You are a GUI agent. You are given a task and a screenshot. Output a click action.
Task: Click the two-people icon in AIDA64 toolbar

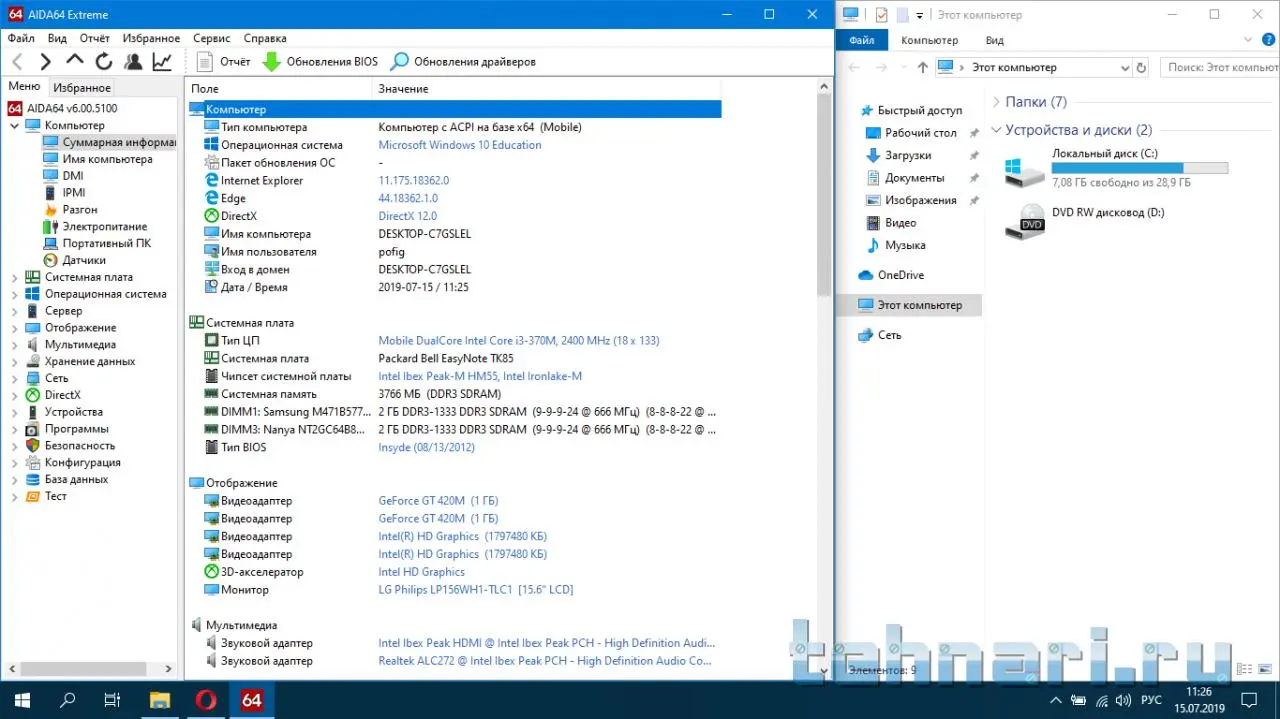[x=133, y=62]
